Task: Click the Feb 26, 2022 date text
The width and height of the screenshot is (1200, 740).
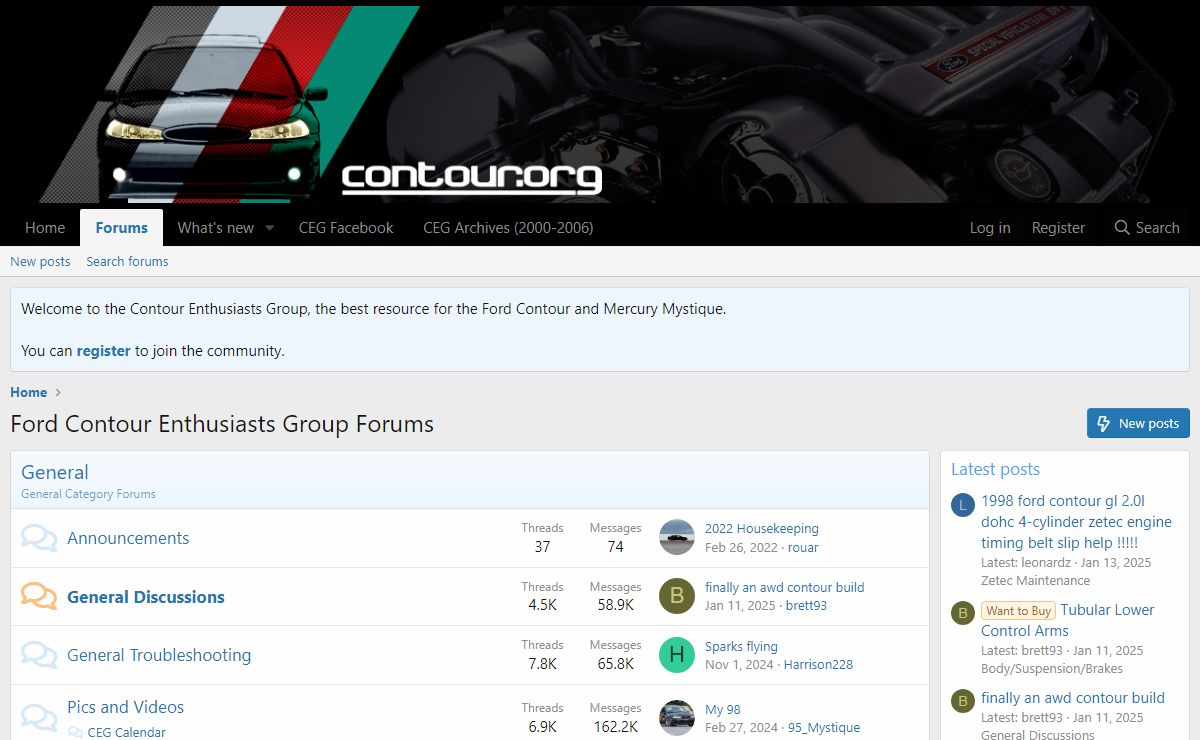Action: pos(741,547)
